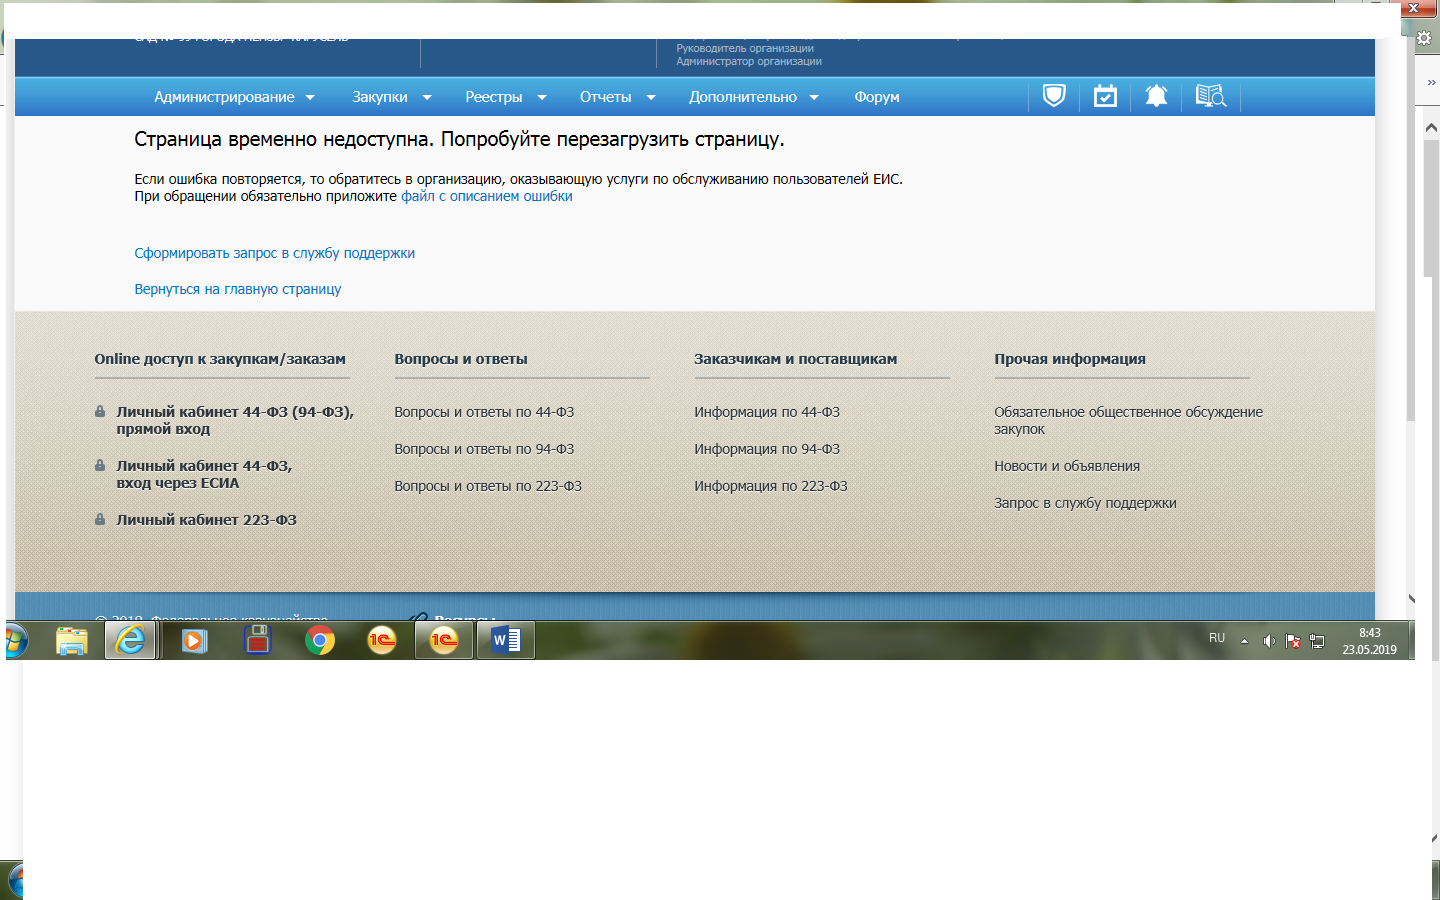Open the book with magnifier search icon
1440x900 pixels.
[x=1210, y=96]
